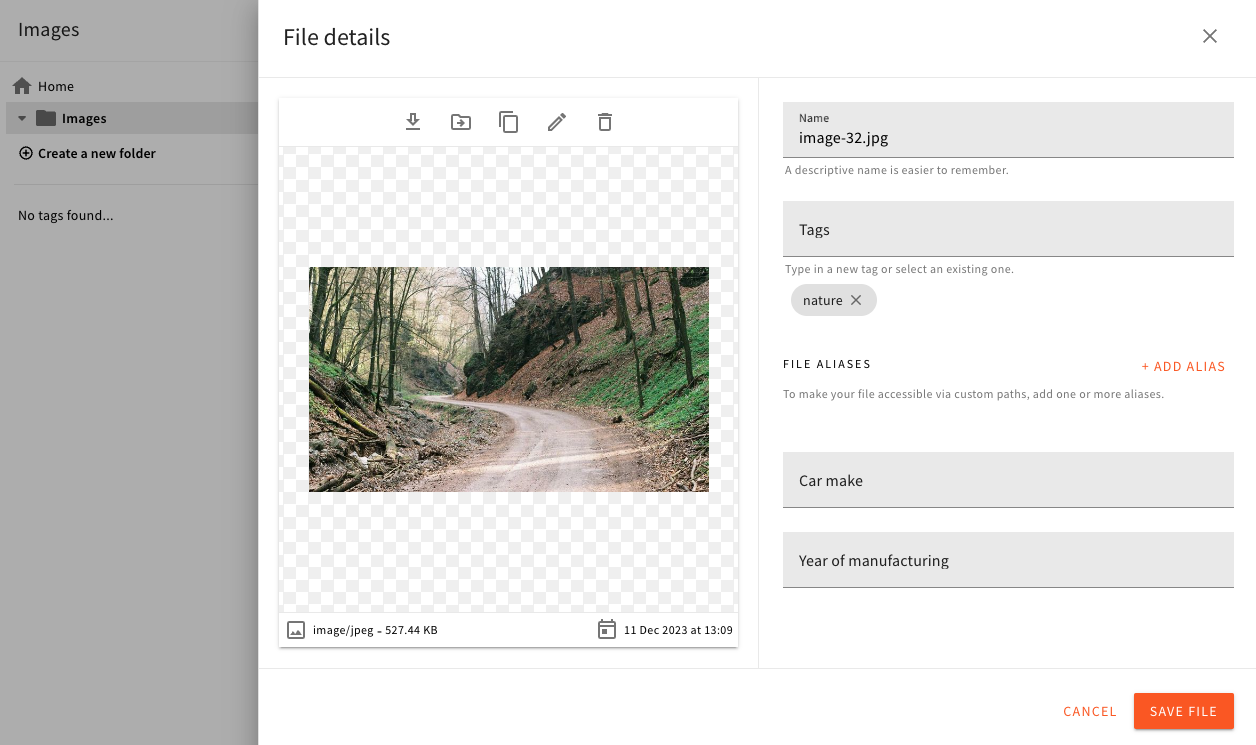Cancel the file details changes
1256x745 pixels.
click(1089, 711)
